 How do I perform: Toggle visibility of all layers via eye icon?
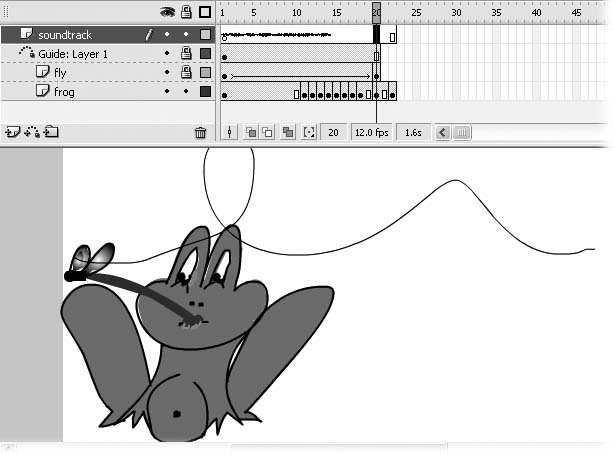[x=167, y=13]
